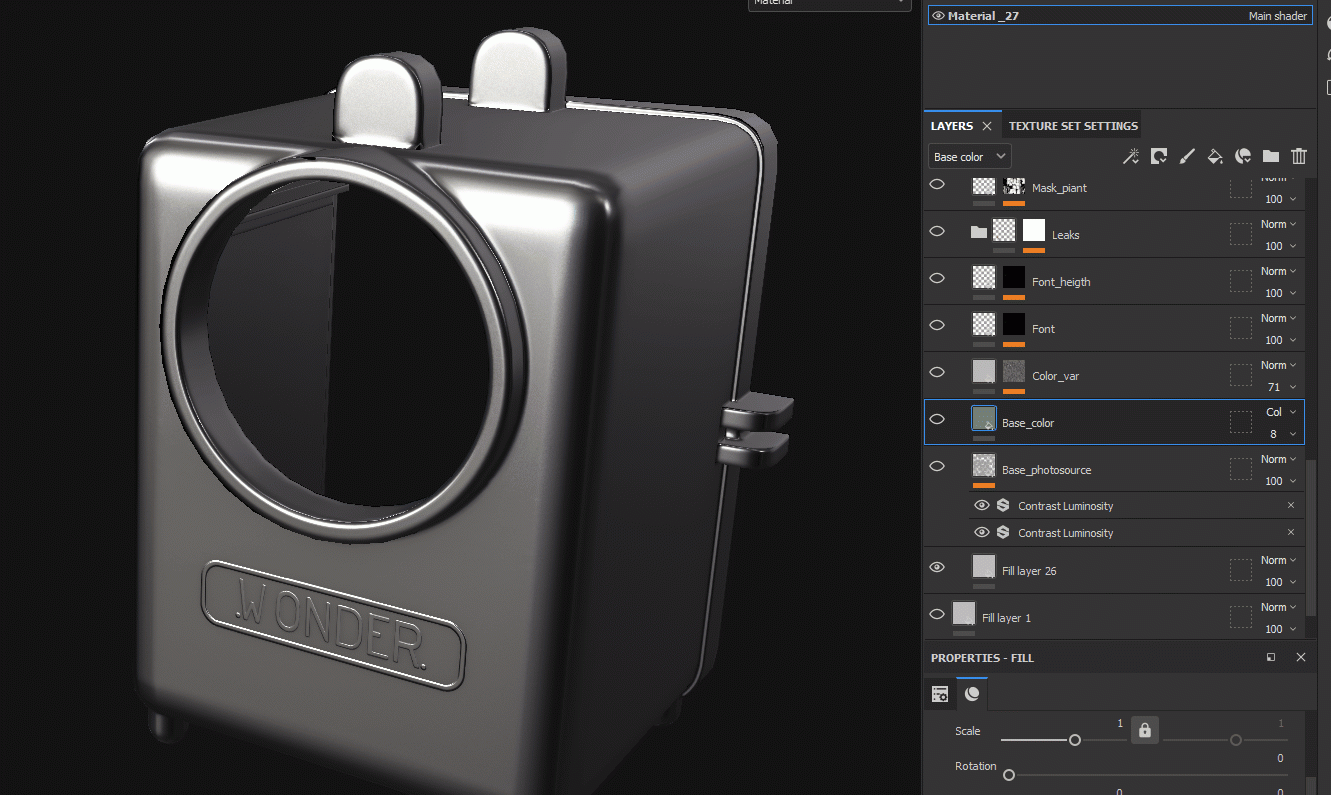Click the Add effect magic wand icon
The height and width of the screenshot is (795, 1331).
pyautogui.click(x=1131, y=156)
